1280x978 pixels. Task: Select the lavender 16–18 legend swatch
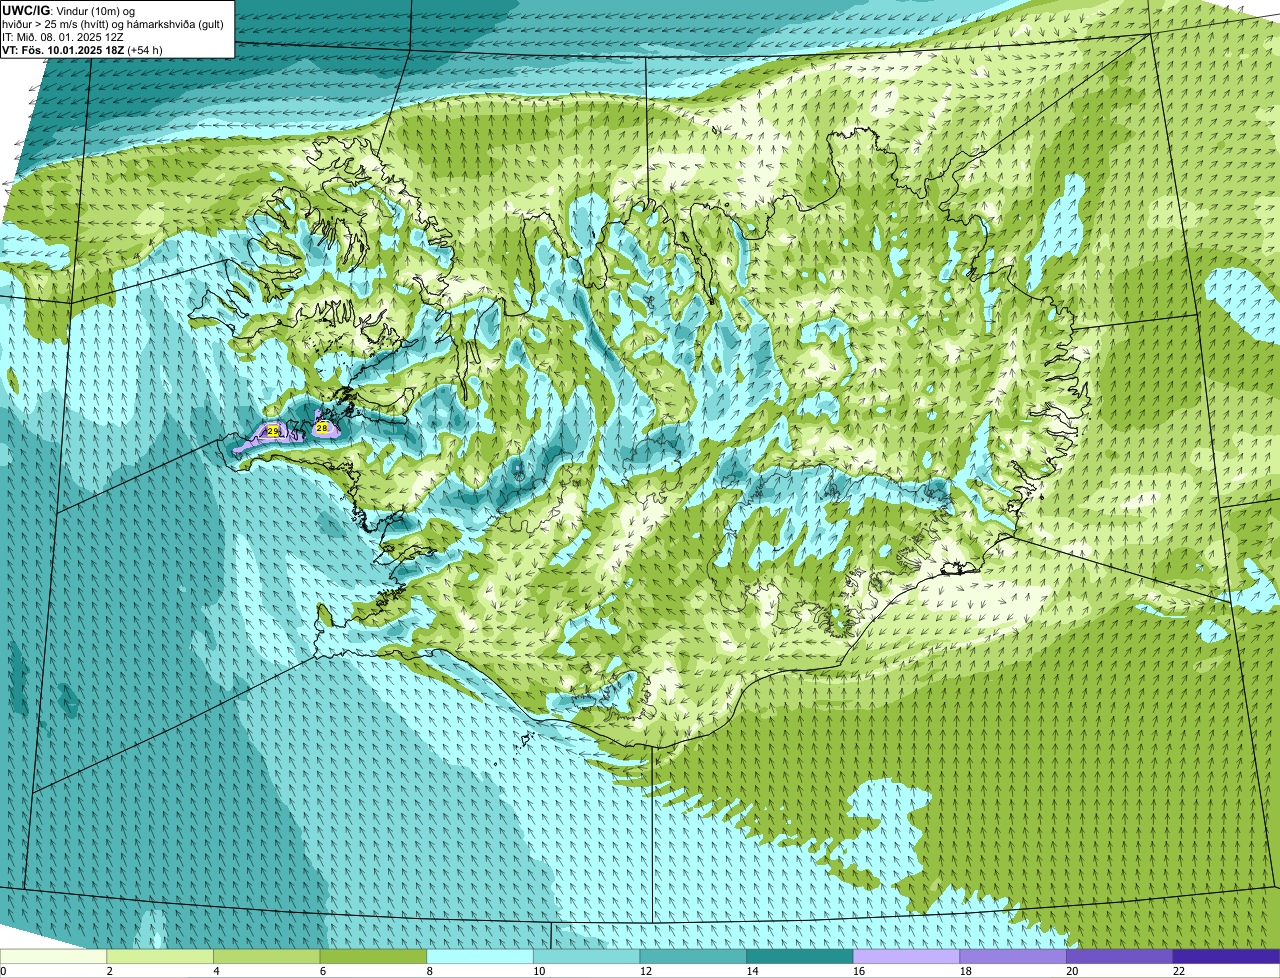coord(906,956)
